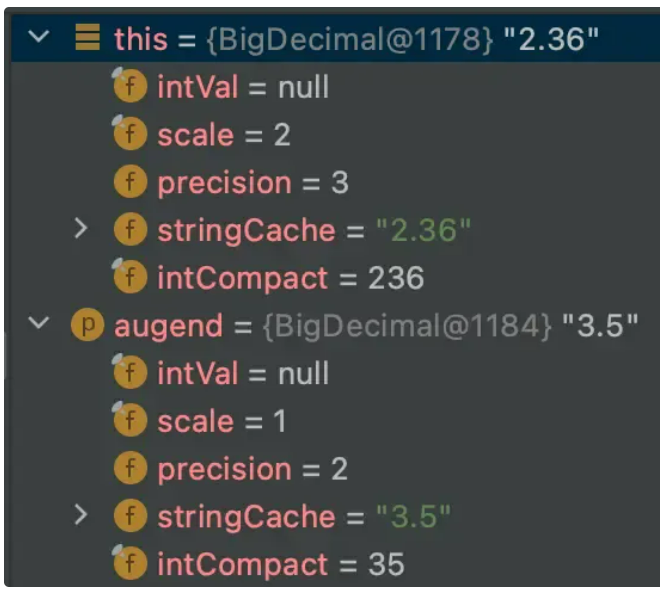660x593 pixels.
Task: Click the green "3.5" stringCache value
Action: tap(413, 516)
